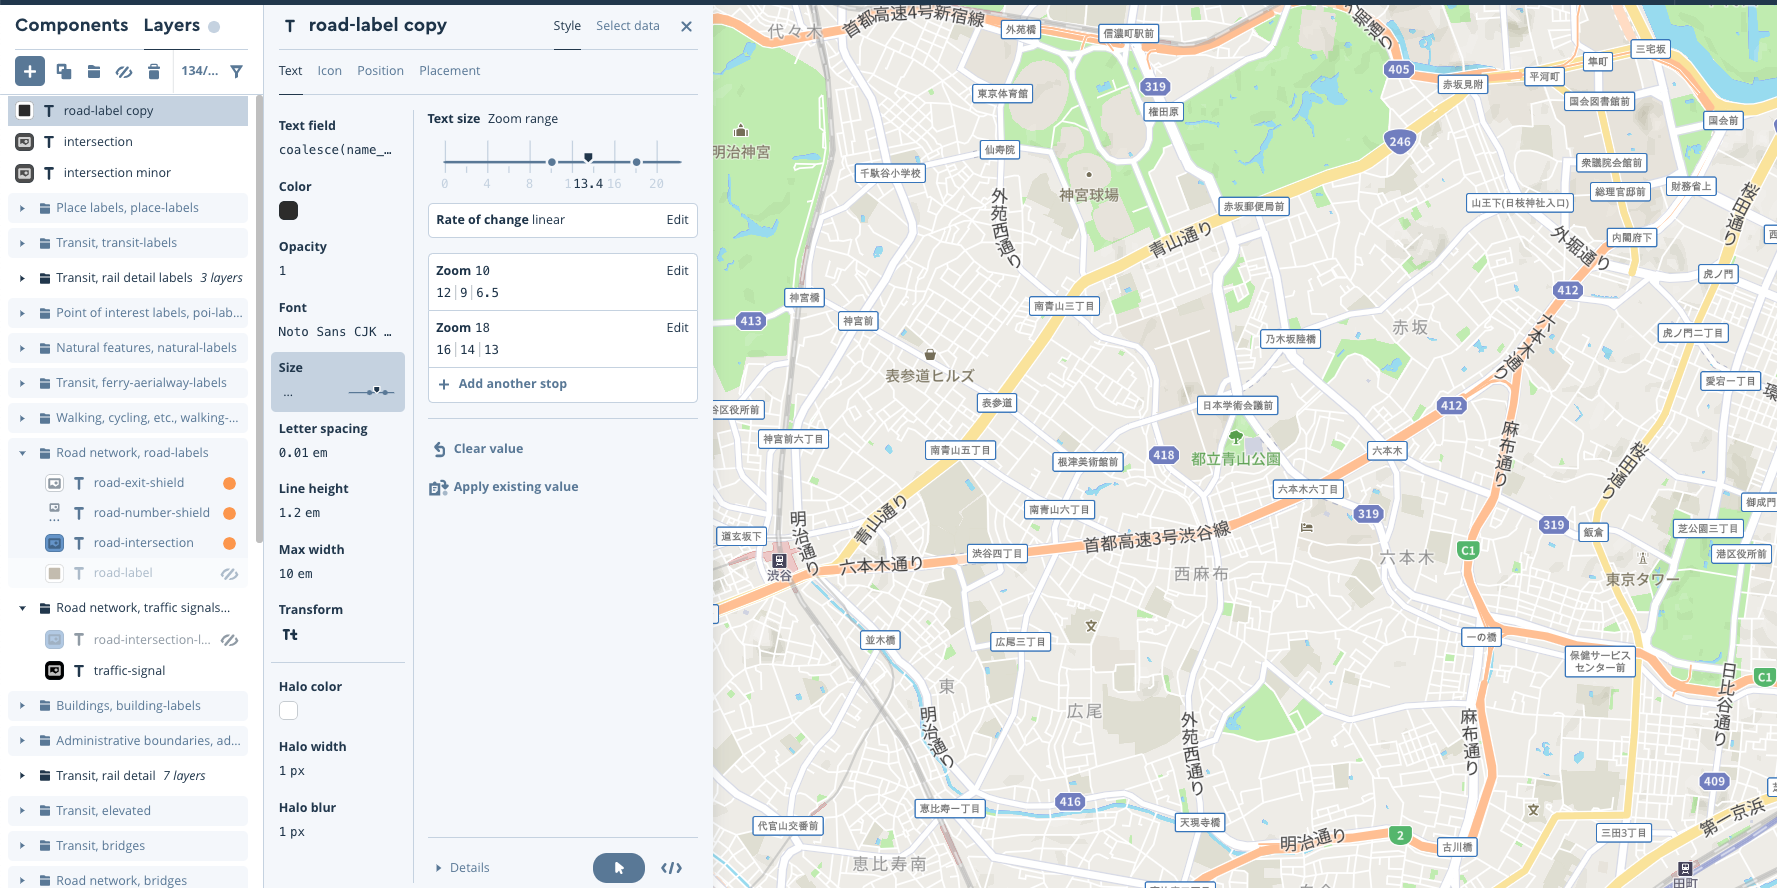Click the intersection layer symbol icon
1777x888 pixels.
pyautogui.click(x=25, y=142)
